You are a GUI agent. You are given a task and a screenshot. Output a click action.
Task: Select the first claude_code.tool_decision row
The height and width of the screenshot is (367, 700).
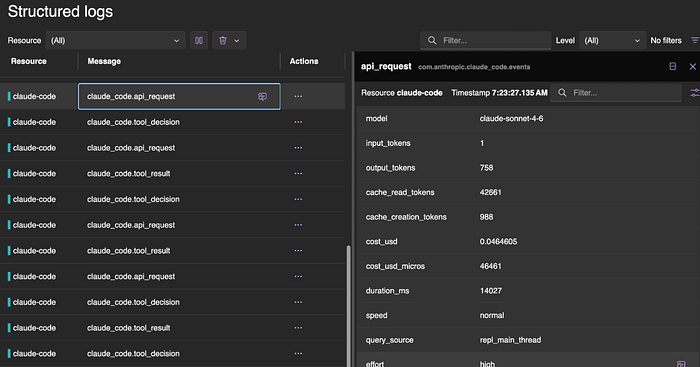click(x=172, y=122)
